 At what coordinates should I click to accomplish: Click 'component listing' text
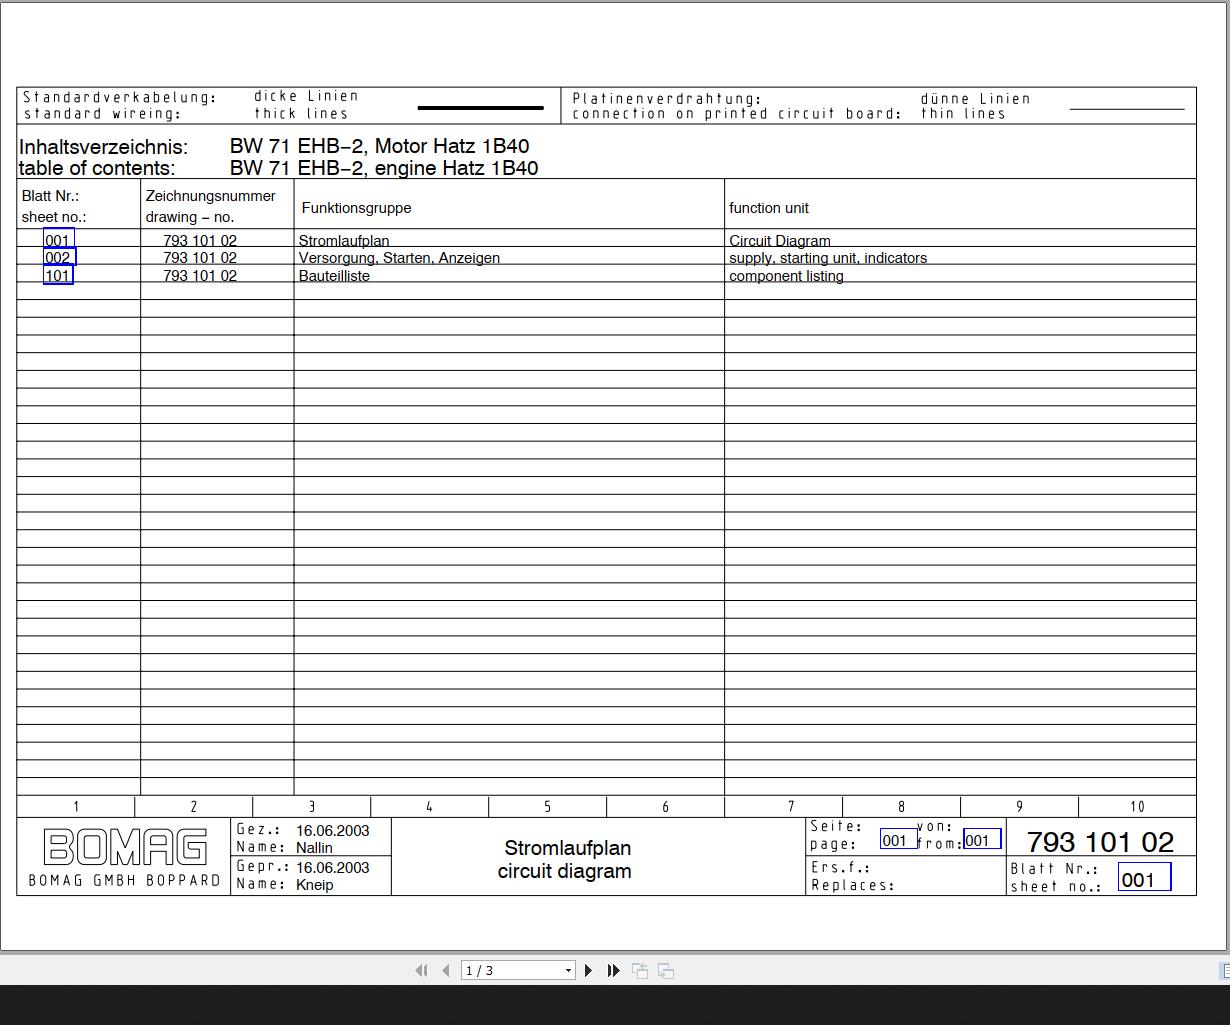point(786,276)
